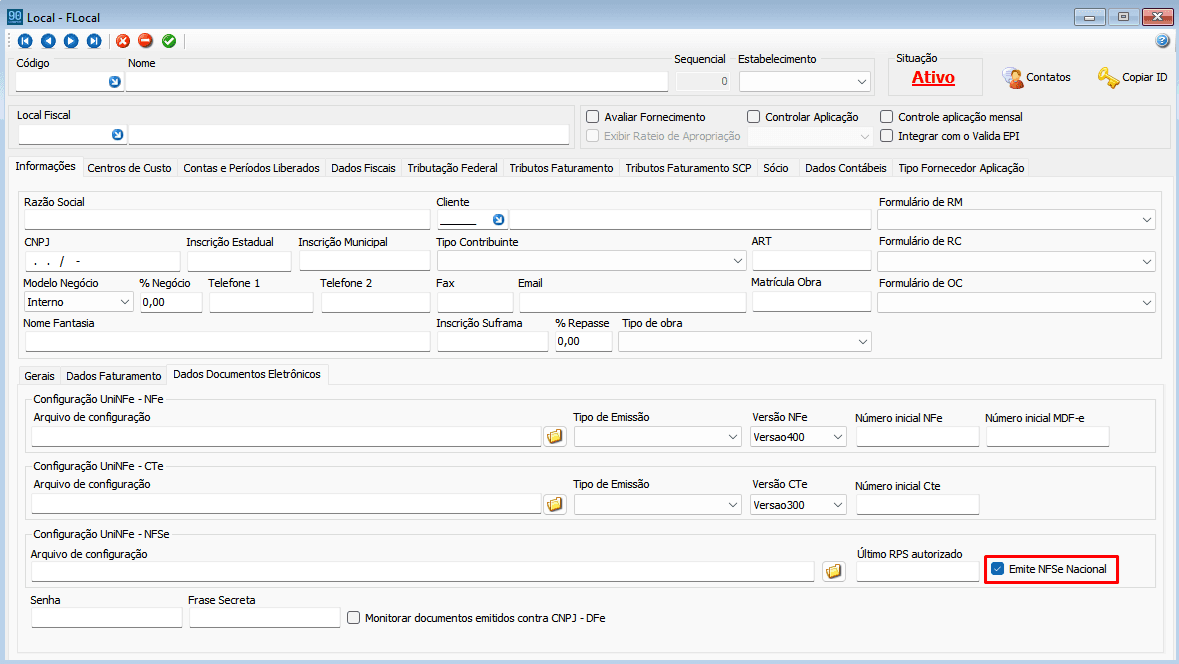Expand the Tipo de obra dropdown
The image size is (1179, 664).
tap(862, 341)
